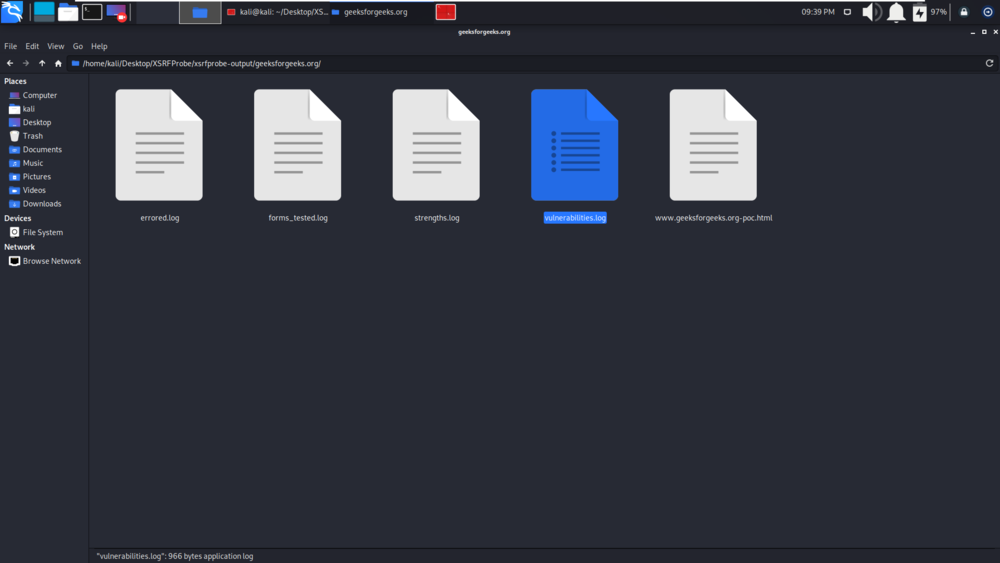Image resolution: width=1000 pixels, height=563 pixels.
Task: Click the forms_tested.log file name label
Action: coord(298,218)
